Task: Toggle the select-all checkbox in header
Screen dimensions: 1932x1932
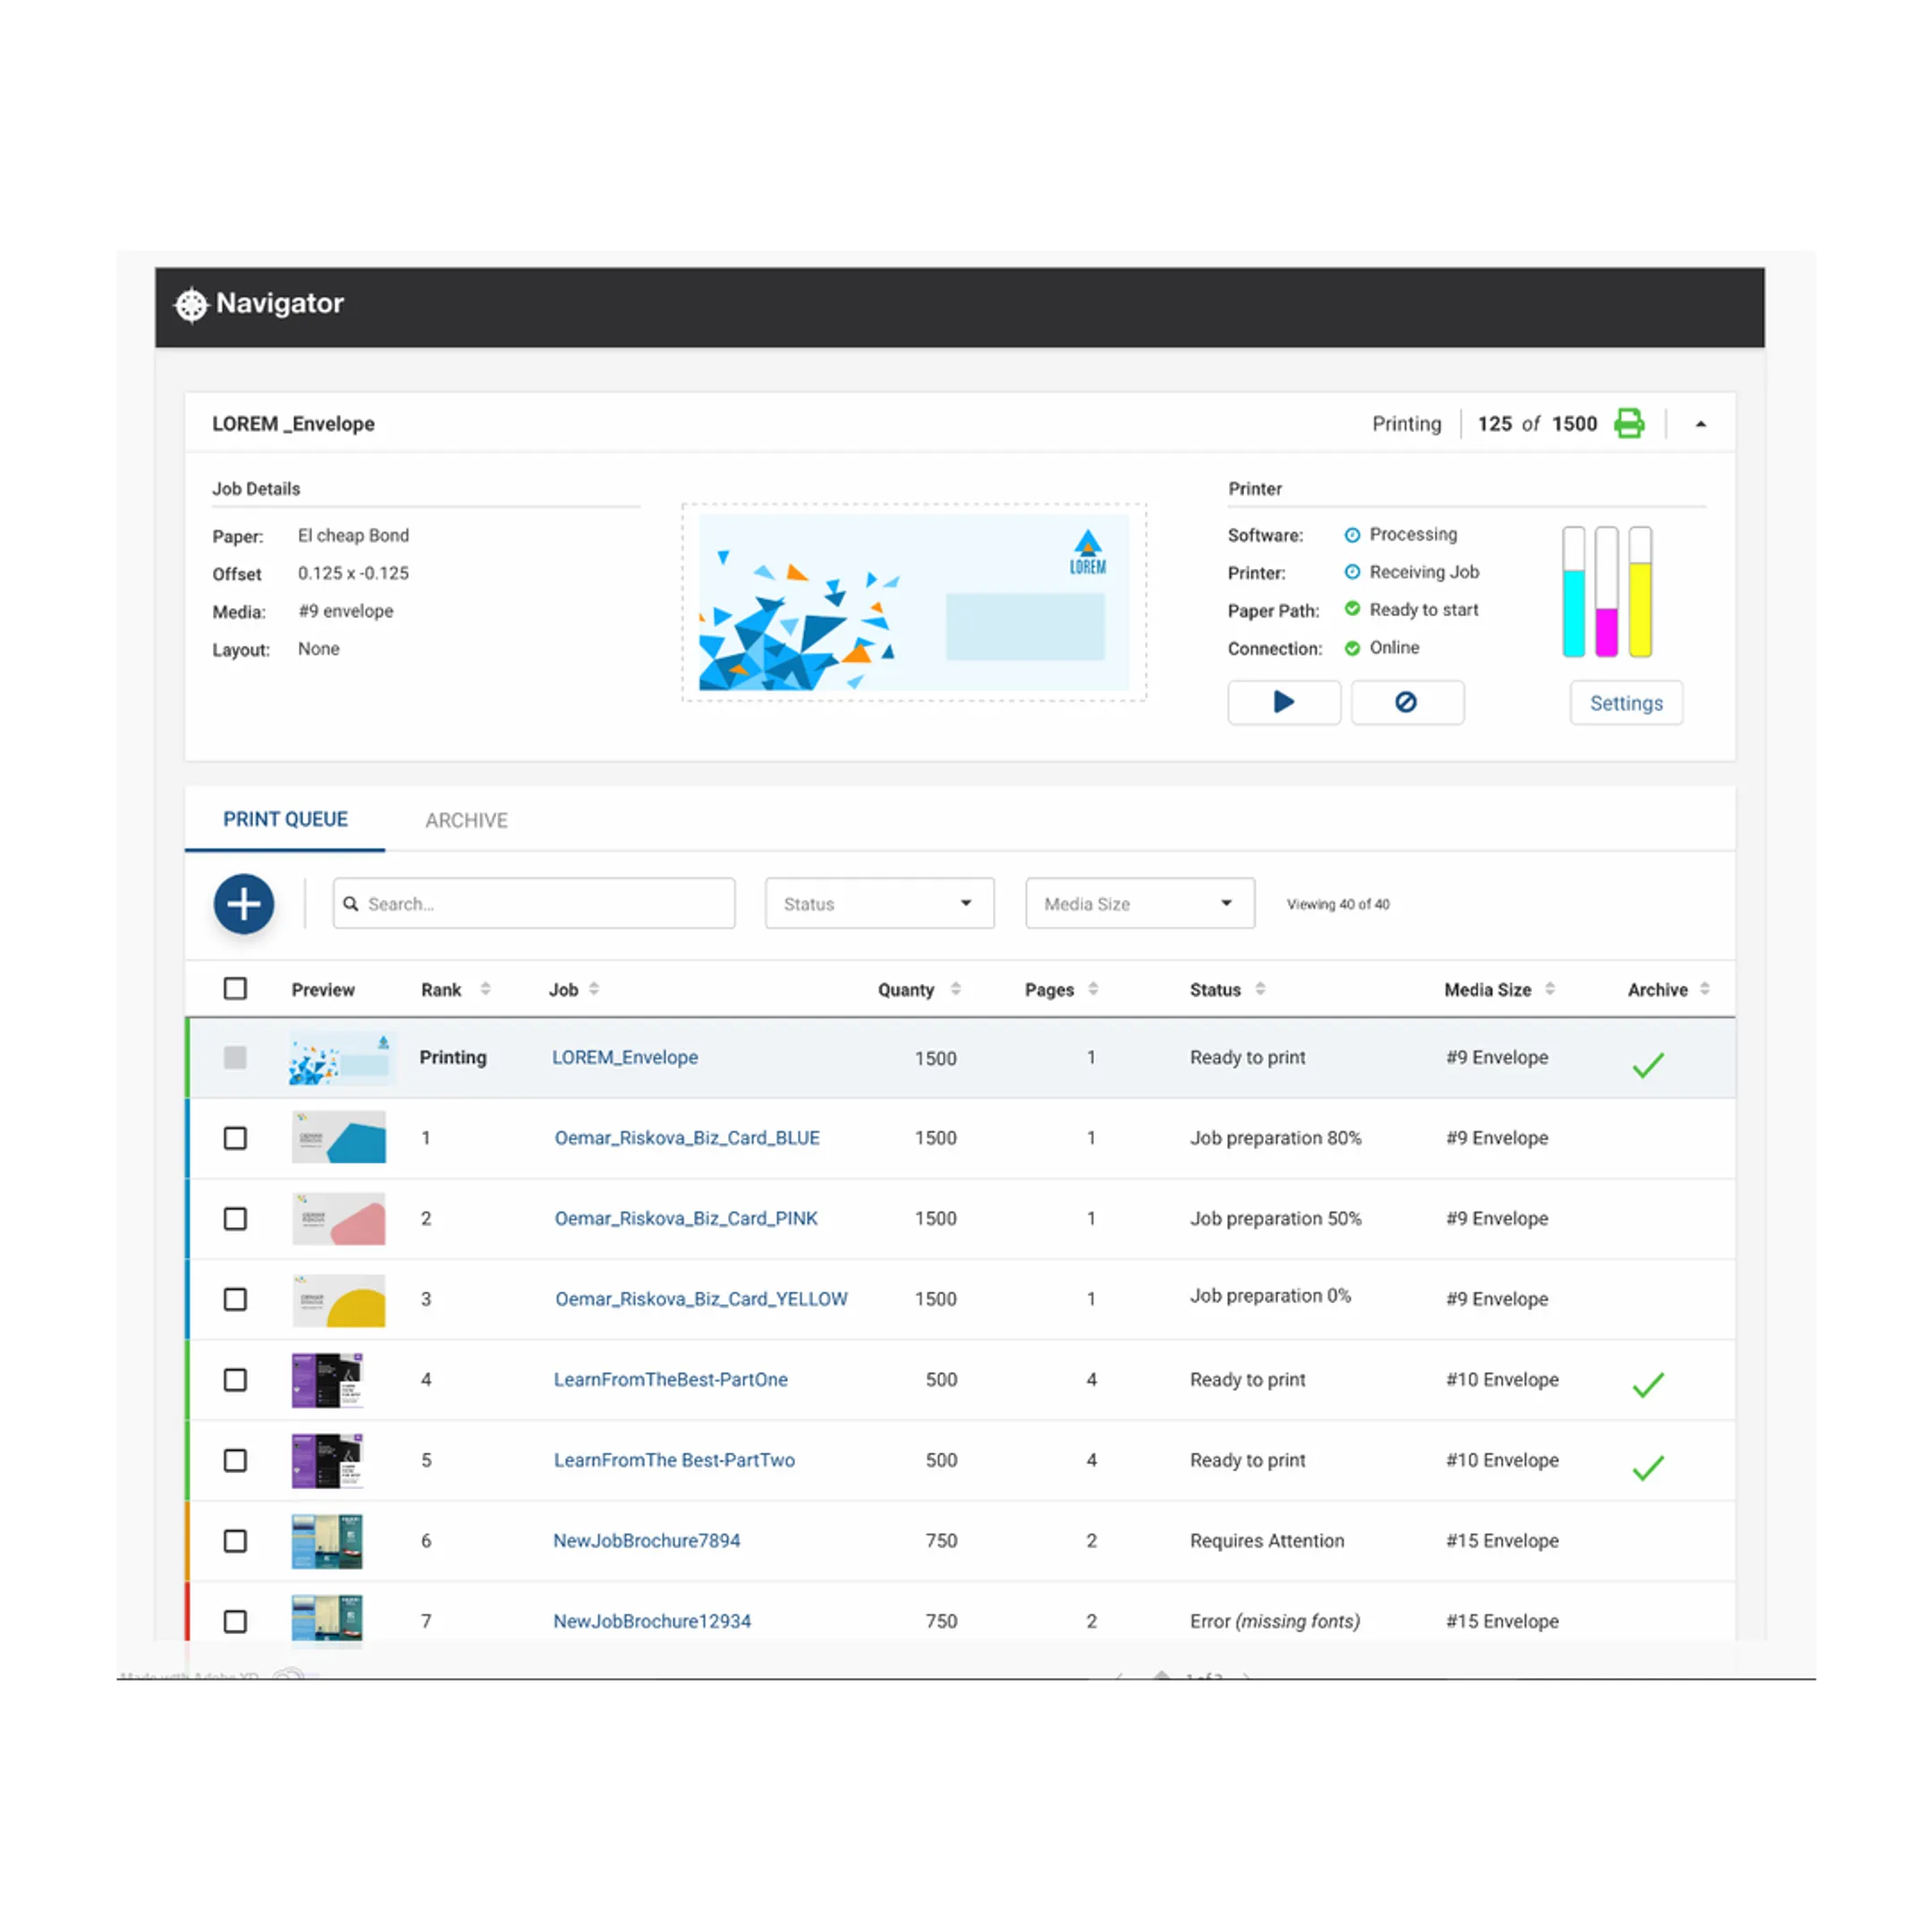Action: click(x=235, y=989)
